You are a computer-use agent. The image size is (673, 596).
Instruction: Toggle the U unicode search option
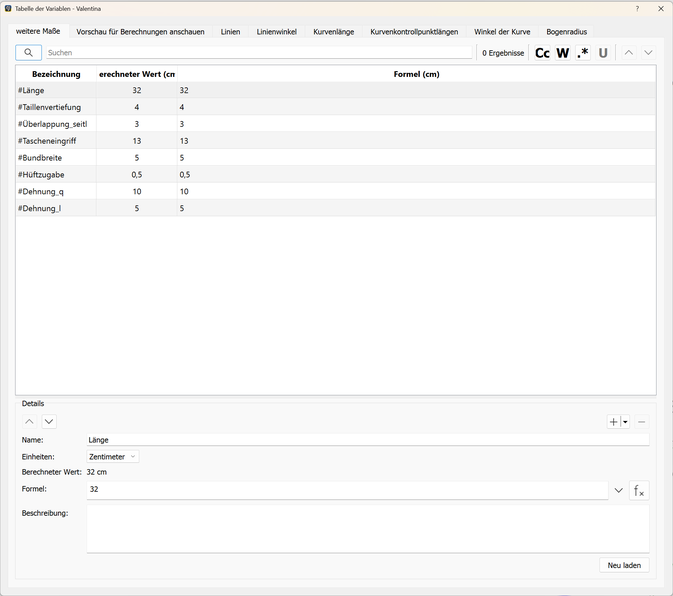point(603,53)
